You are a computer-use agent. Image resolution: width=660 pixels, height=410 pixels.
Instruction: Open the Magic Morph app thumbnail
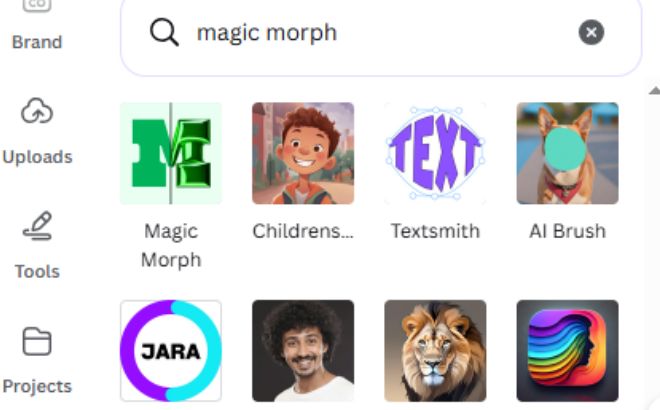pos(170,153)
